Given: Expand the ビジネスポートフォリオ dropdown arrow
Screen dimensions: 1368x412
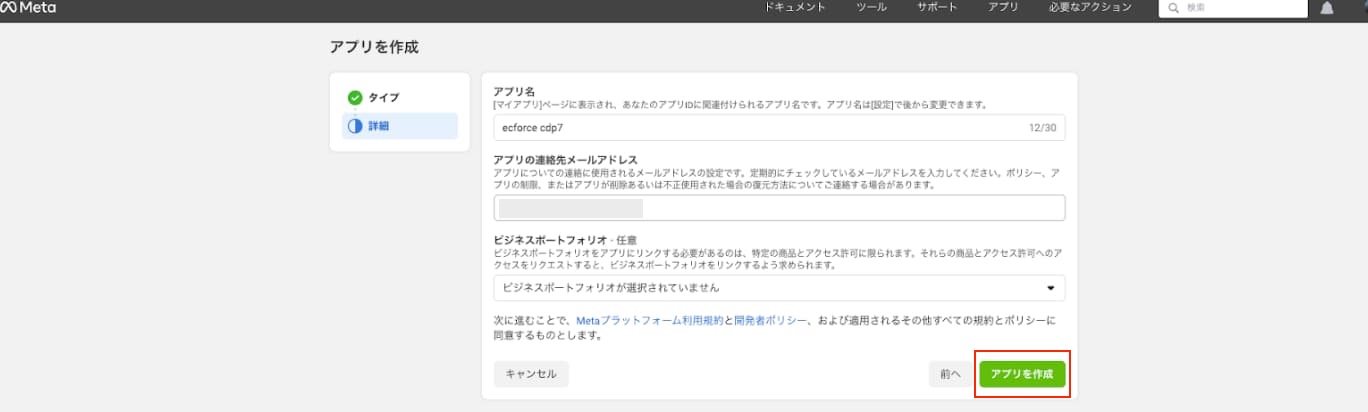Looking at the screenshot, I should (1050, 288).
